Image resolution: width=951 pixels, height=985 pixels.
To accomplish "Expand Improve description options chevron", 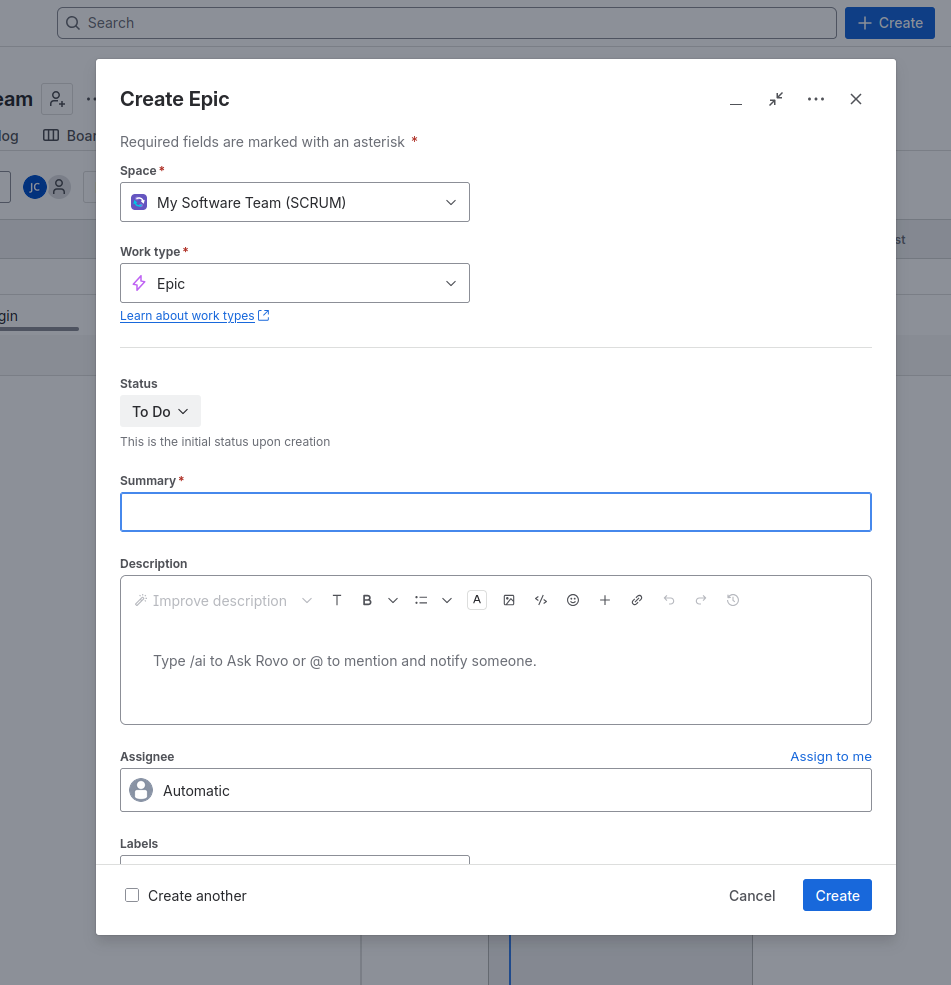I will point(307,601).
